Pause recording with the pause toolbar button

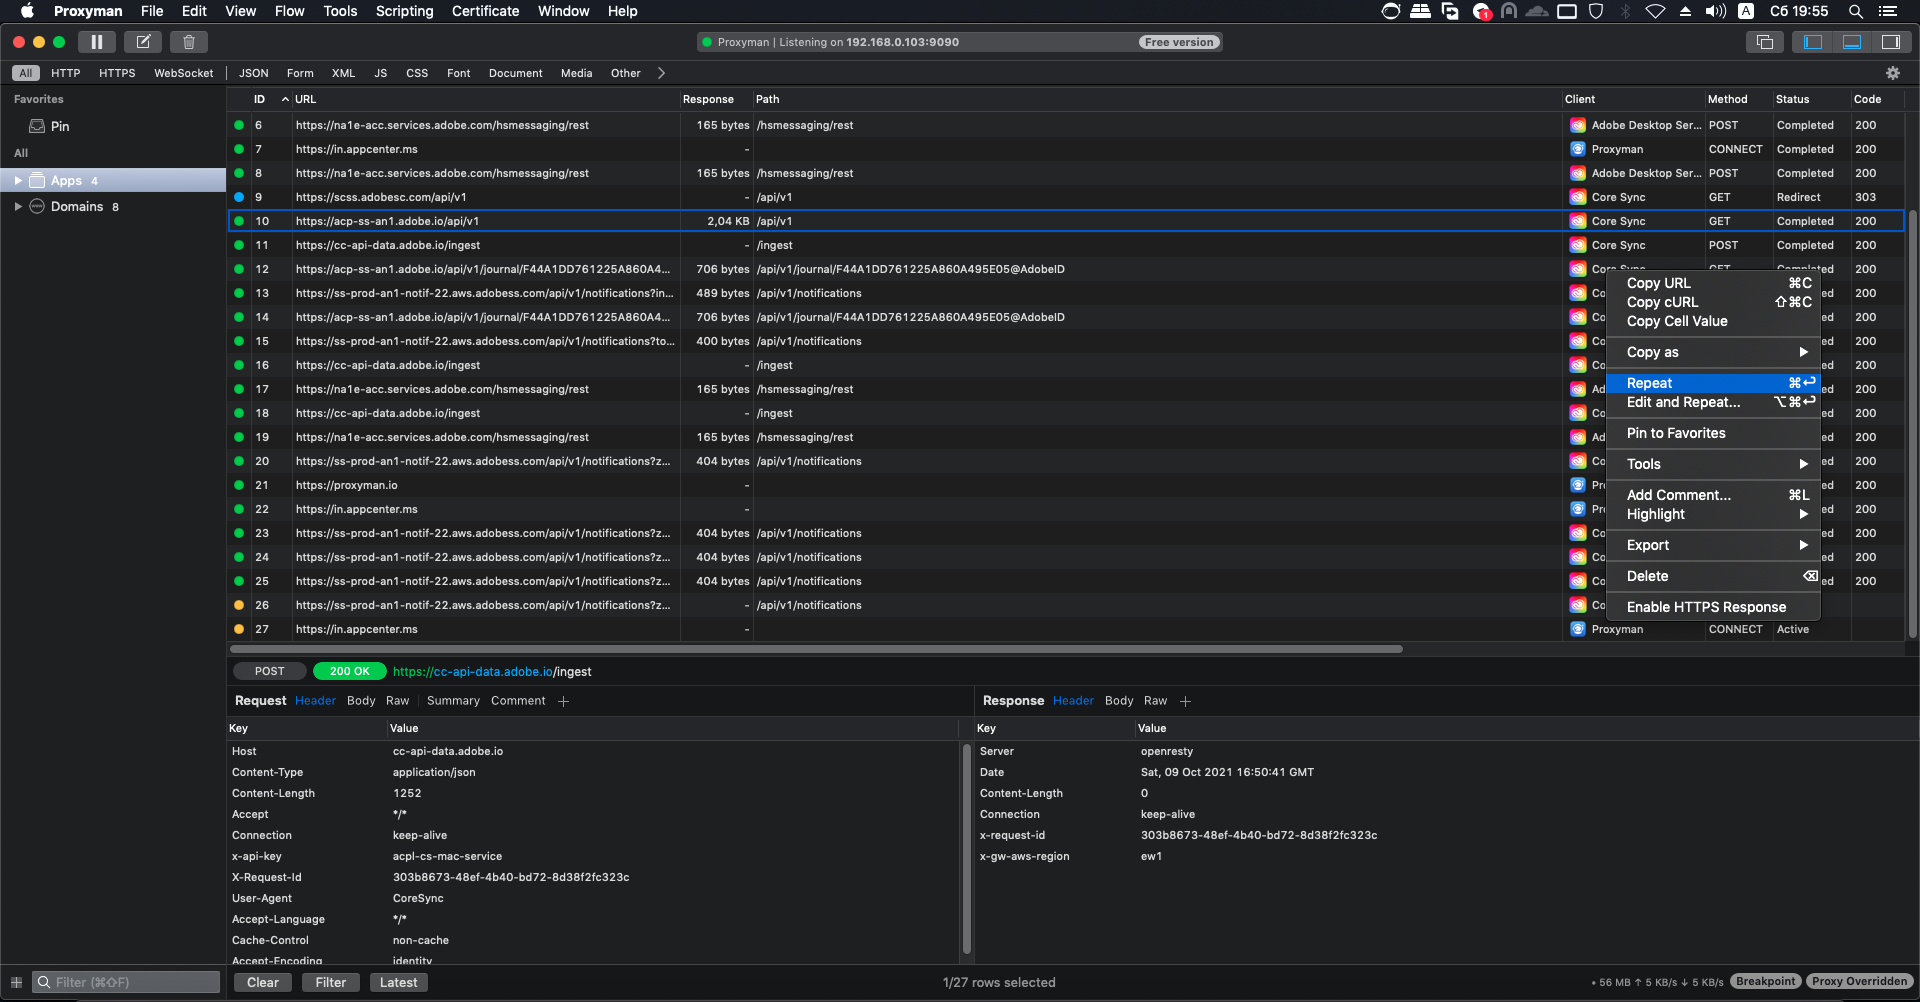coord(97,42)
